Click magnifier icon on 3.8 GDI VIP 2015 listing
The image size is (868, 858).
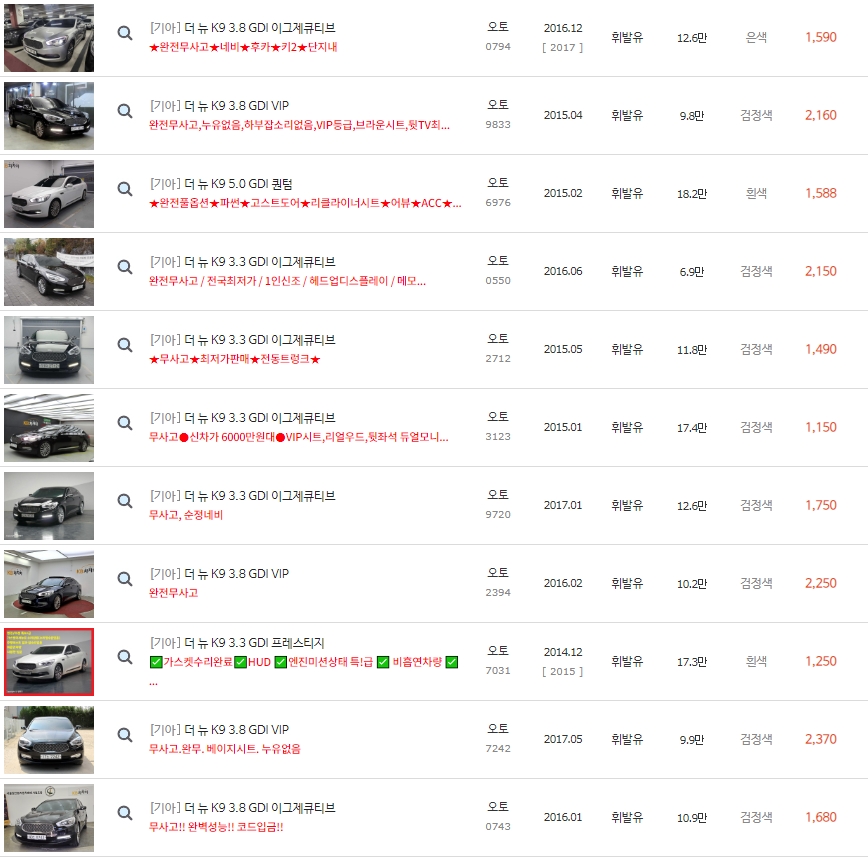[x=124, y=115]
